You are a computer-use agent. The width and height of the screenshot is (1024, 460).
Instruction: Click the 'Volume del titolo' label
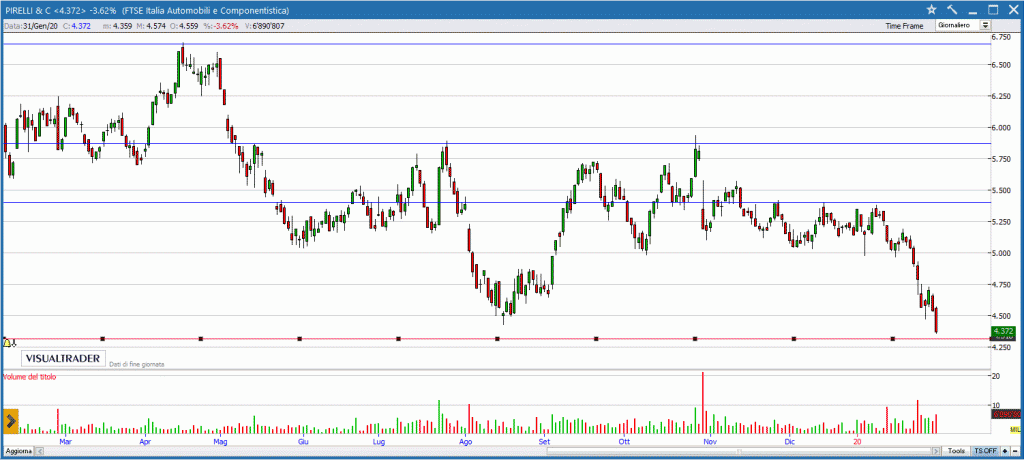pyautogui.click(x=29, y=377)
